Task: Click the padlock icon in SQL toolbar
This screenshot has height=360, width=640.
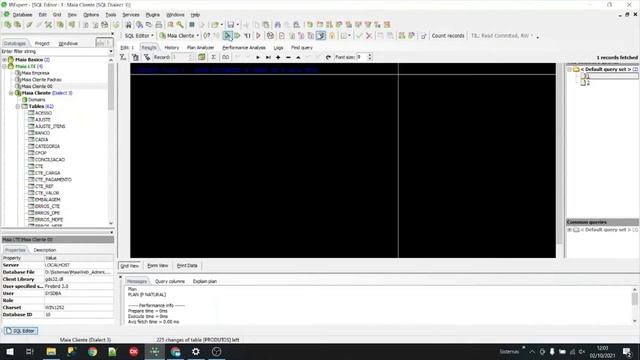Action: point(332,36)
